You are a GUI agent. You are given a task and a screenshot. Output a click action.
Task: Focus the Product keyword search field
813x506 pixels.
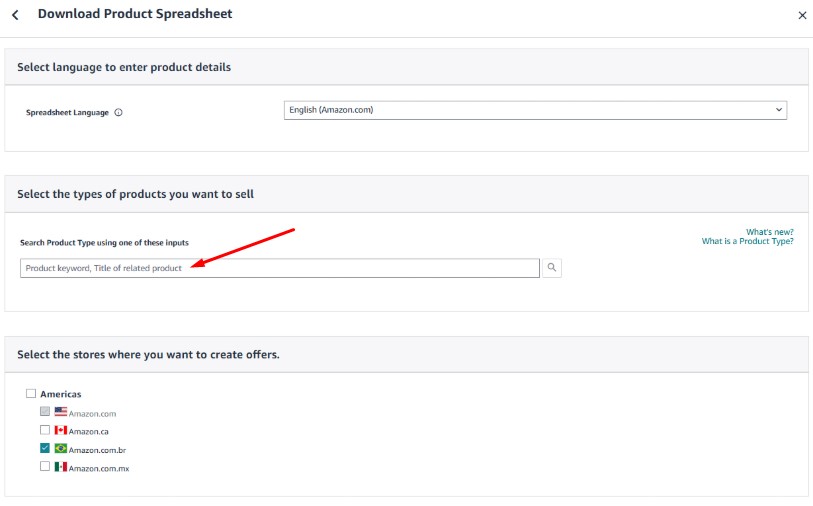click(x=280, y=268)
